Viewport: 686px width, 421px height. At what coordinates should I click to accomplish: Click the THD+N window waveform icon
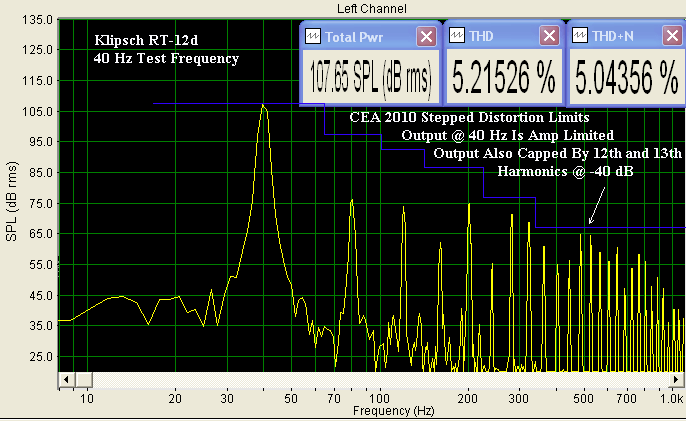tap(580, 35)
